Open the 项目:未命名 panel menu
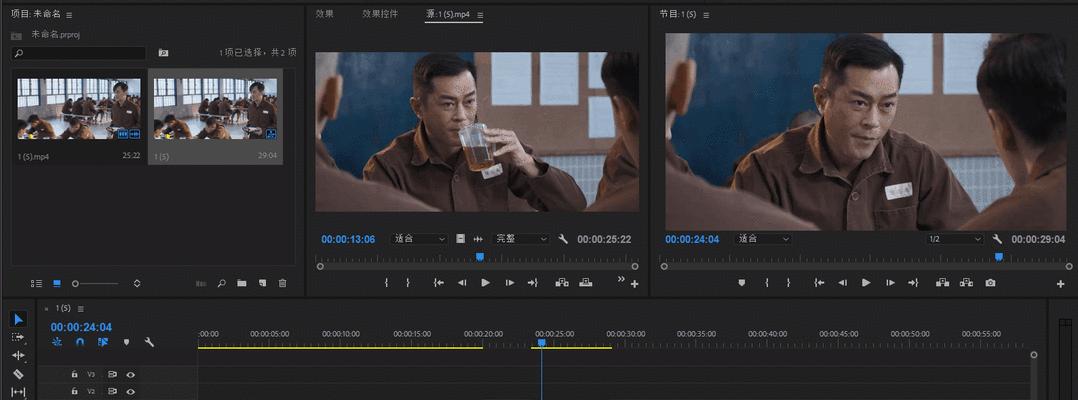The width and height of the screenshot is (1078, 400). (69, 14)
